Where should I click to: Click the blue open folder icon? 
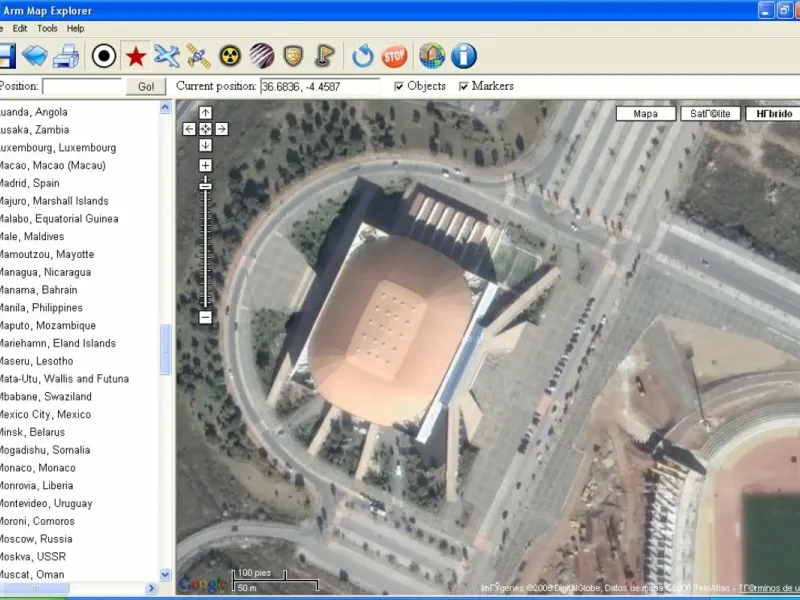[x=35, y=56]
